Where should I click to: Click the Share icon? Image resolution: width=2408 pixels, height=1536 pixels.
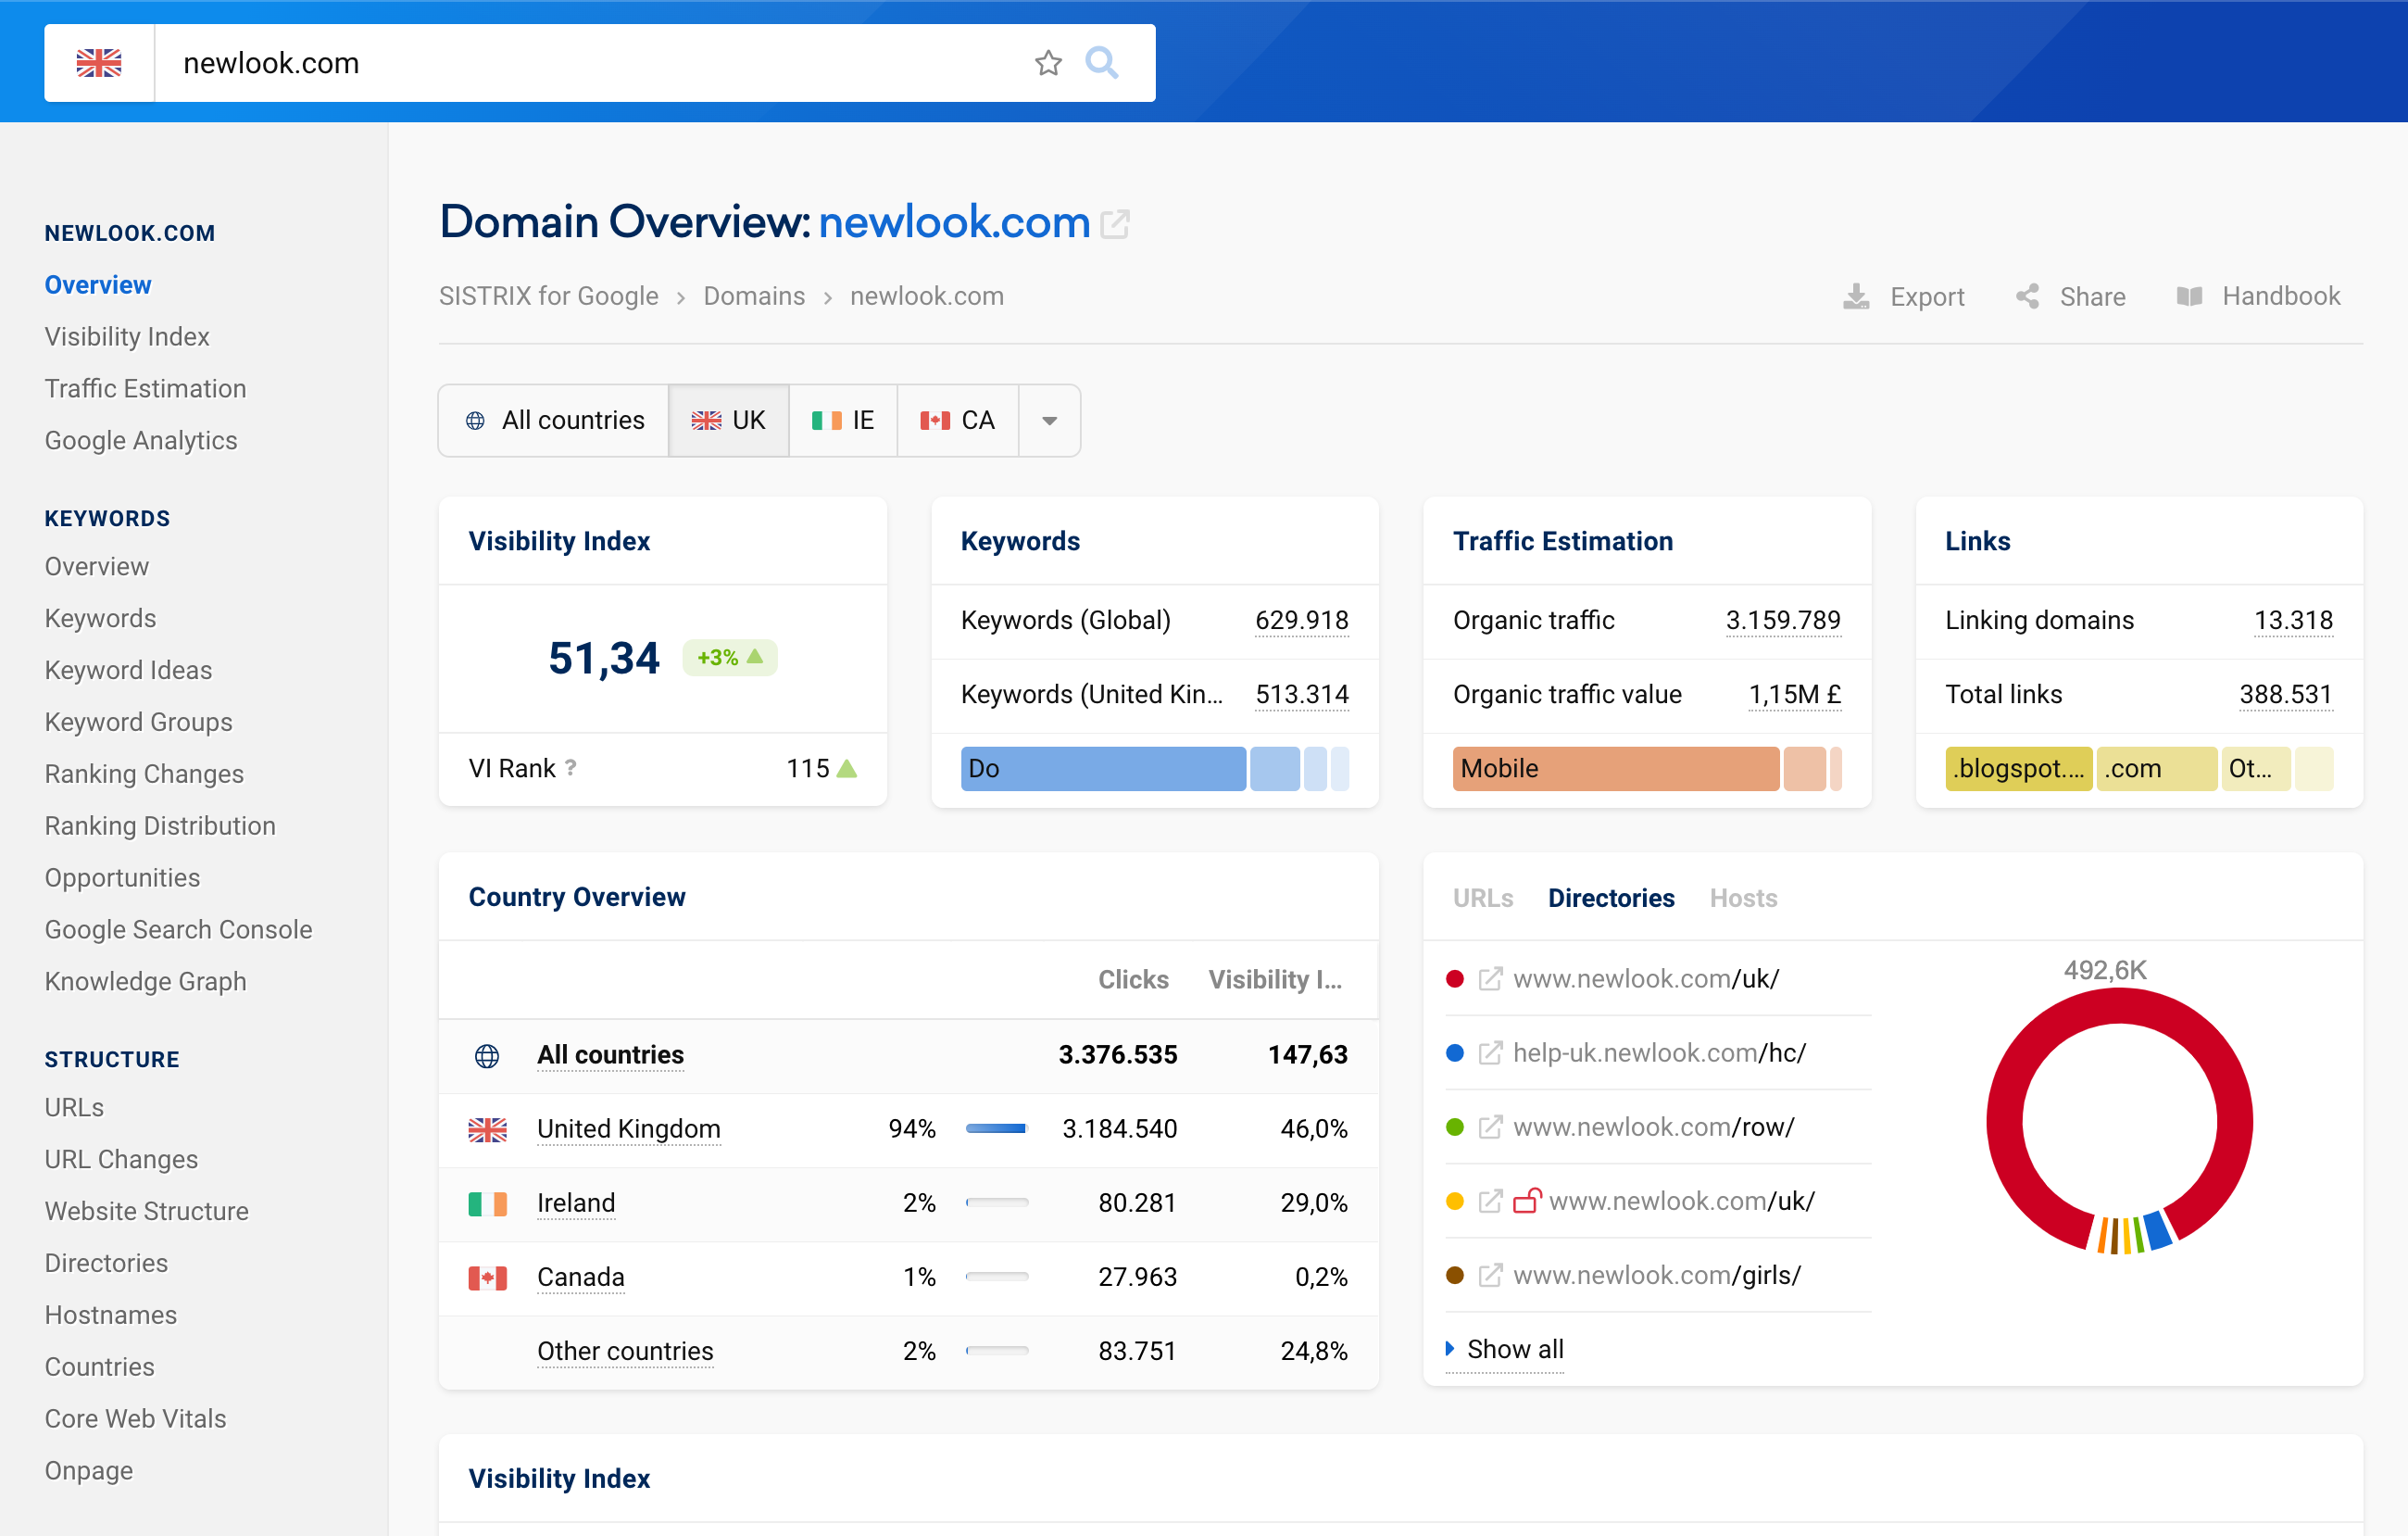2027,296
